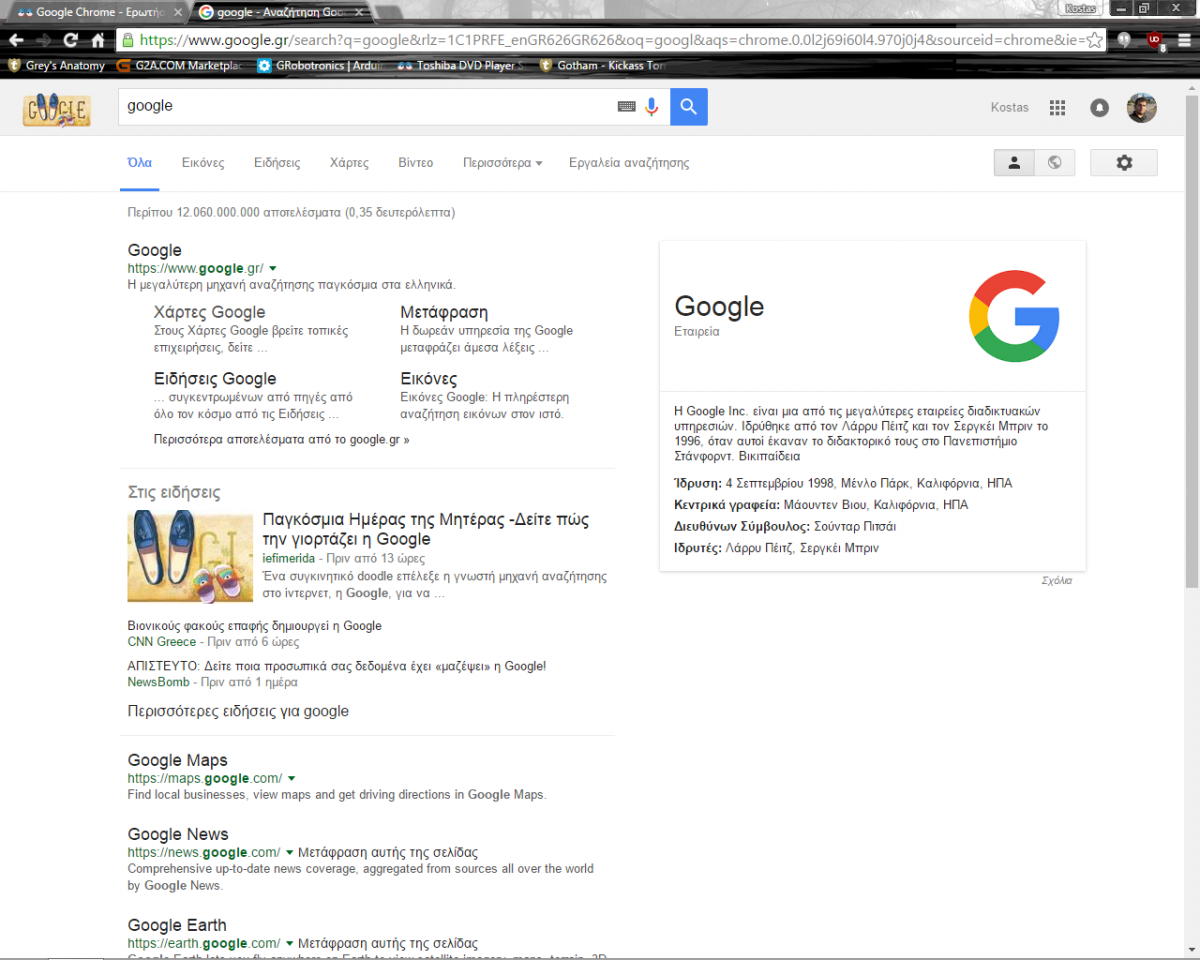
Task: Open the Google apps grid
Action: pyautogui.click(x=1057, y=108)
